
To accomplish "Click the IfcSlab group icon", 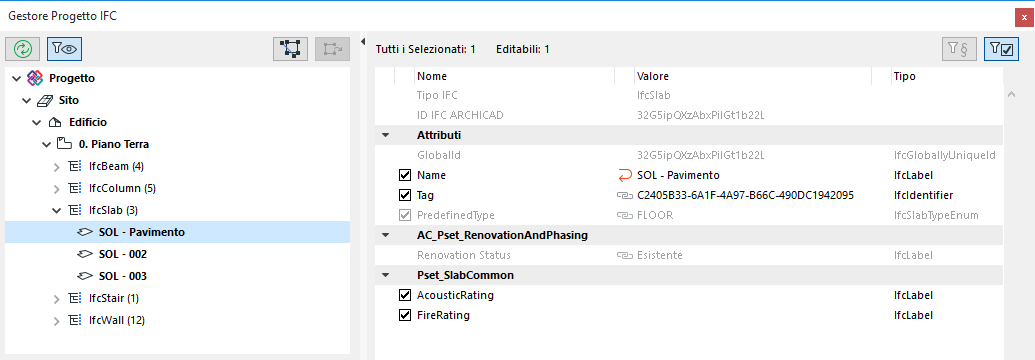I will [x=76, y=210].
